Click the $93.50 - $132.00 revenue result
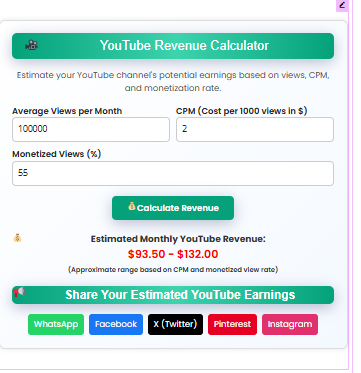This screenshot has width=361, height=373. [173, 254]
